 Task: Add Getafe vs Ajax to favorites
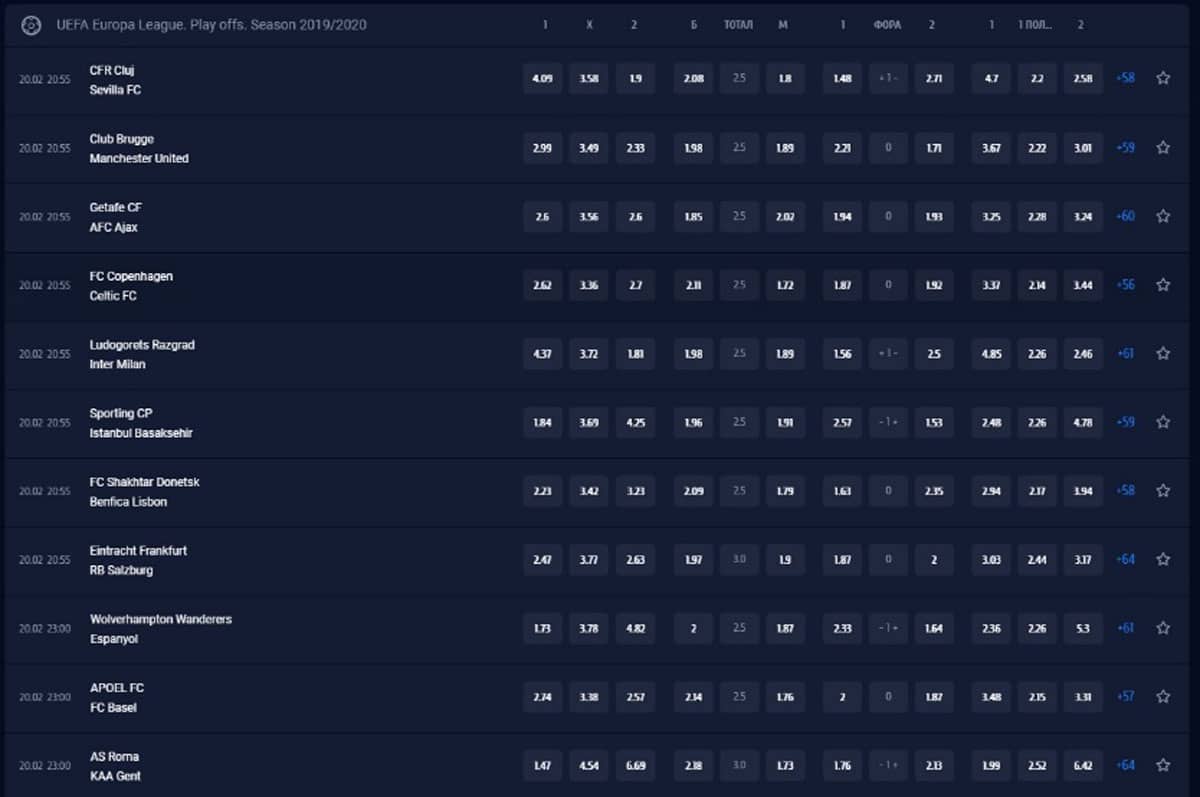point(1163,216)
